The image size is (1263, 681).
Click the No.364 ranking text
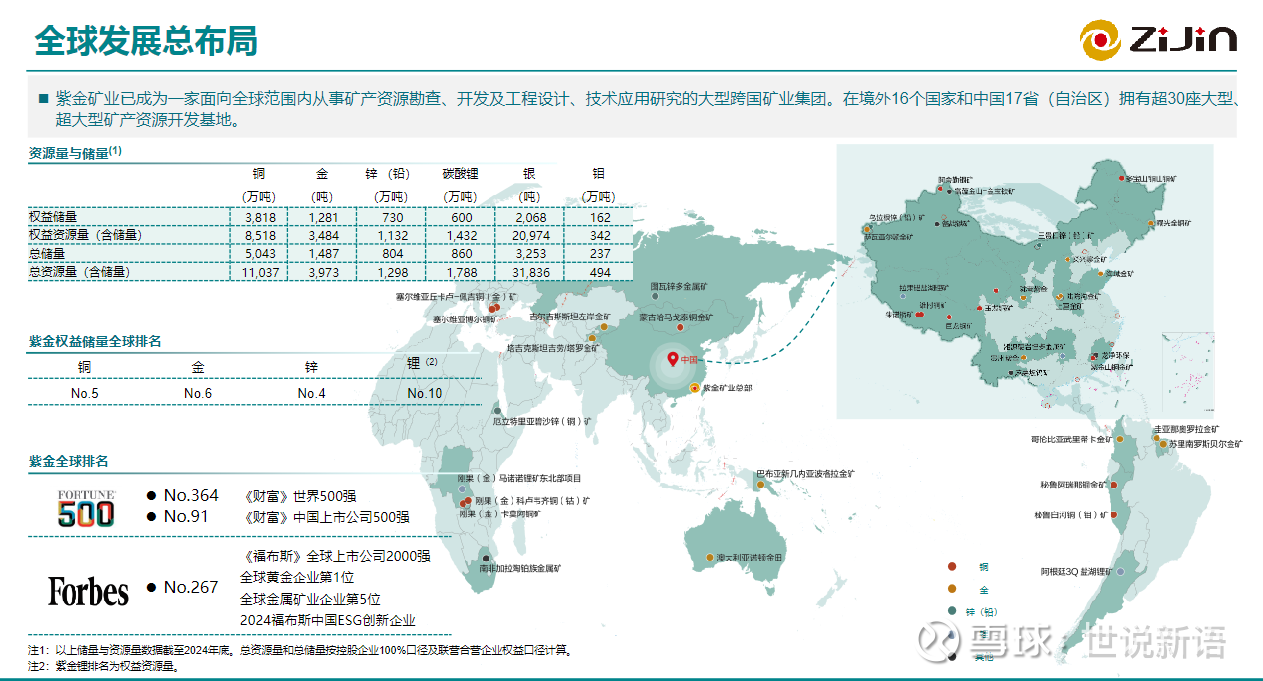tap(191, 495)
